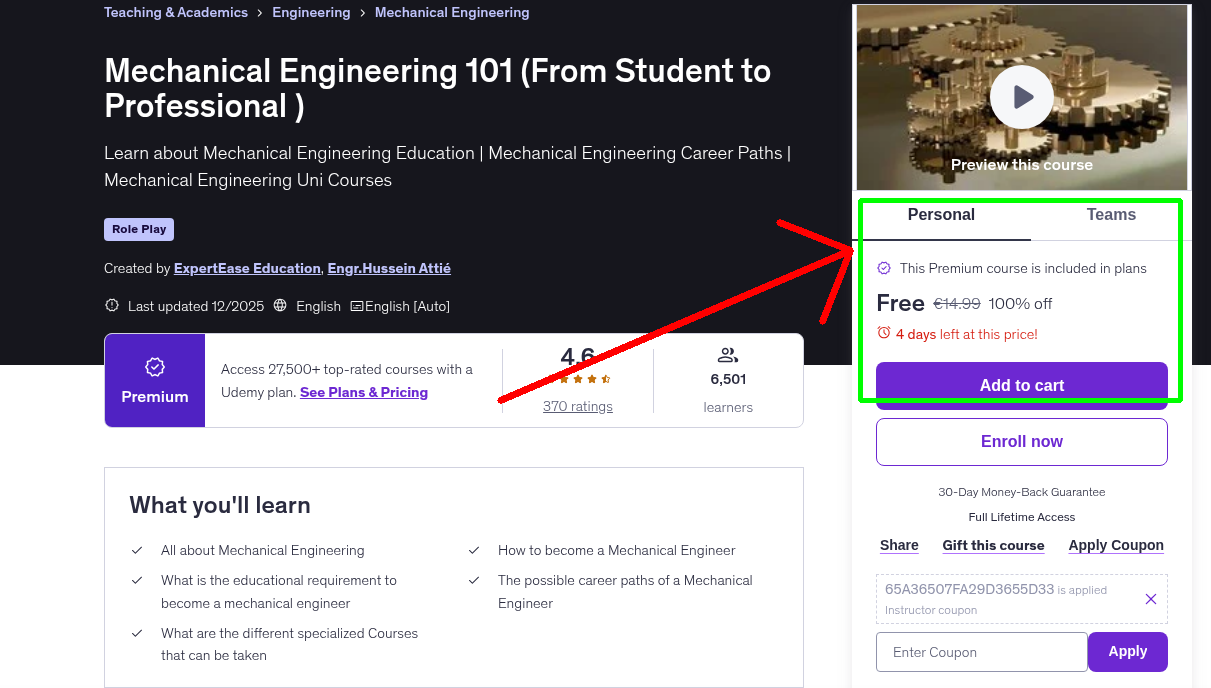The width and height of the screenshot is (1211, 688).
Task: Click the red alarm icon beside price deadline
Action: pyautogui.click(x=884, y=334)
